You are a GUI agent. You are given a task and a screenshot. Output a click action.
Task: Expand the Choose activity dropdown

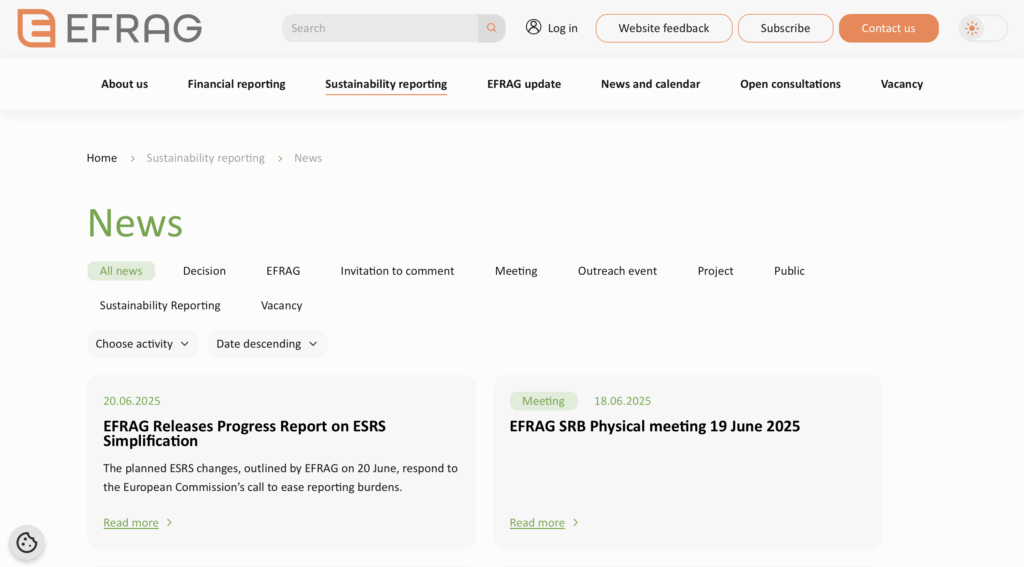click(x=142, y=344)
